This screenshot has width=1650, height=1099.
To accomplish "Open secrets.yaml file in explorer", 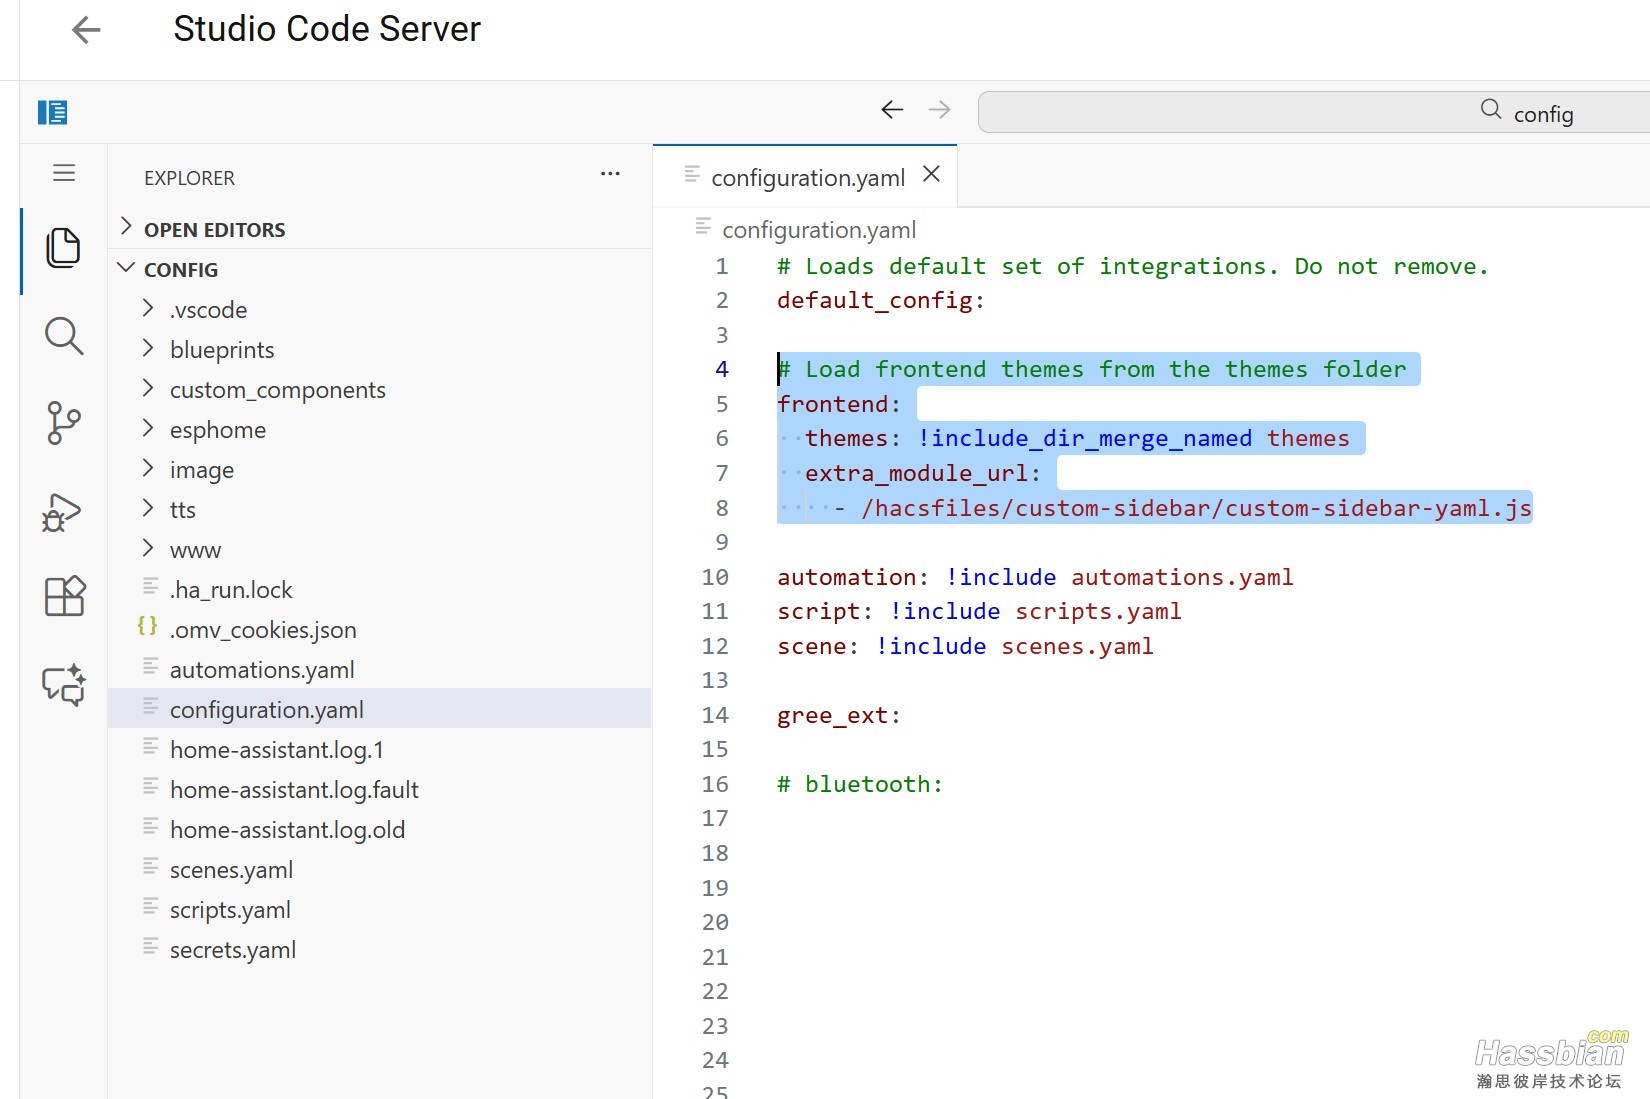I will [232, 950].
